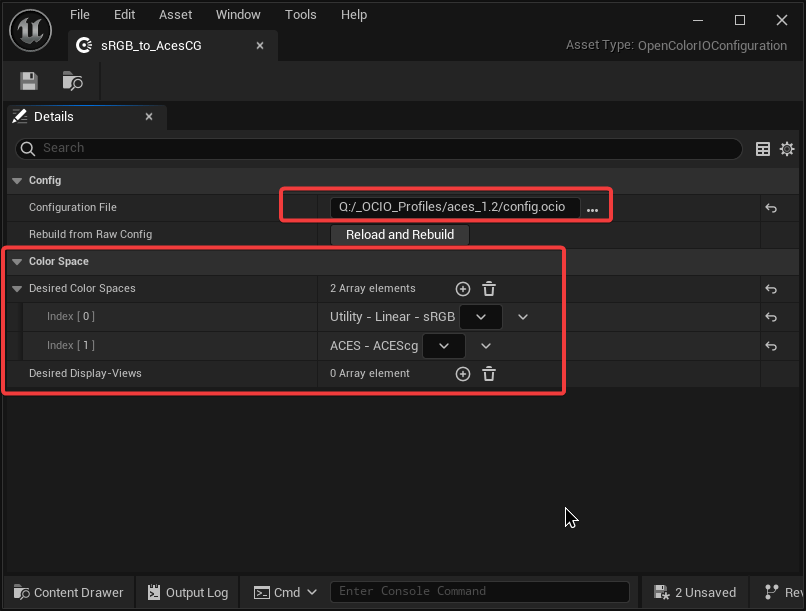Close the sRGB_to_AcesCG tab
The width and height of the screenshot is (806, 611).
[260, 46]
